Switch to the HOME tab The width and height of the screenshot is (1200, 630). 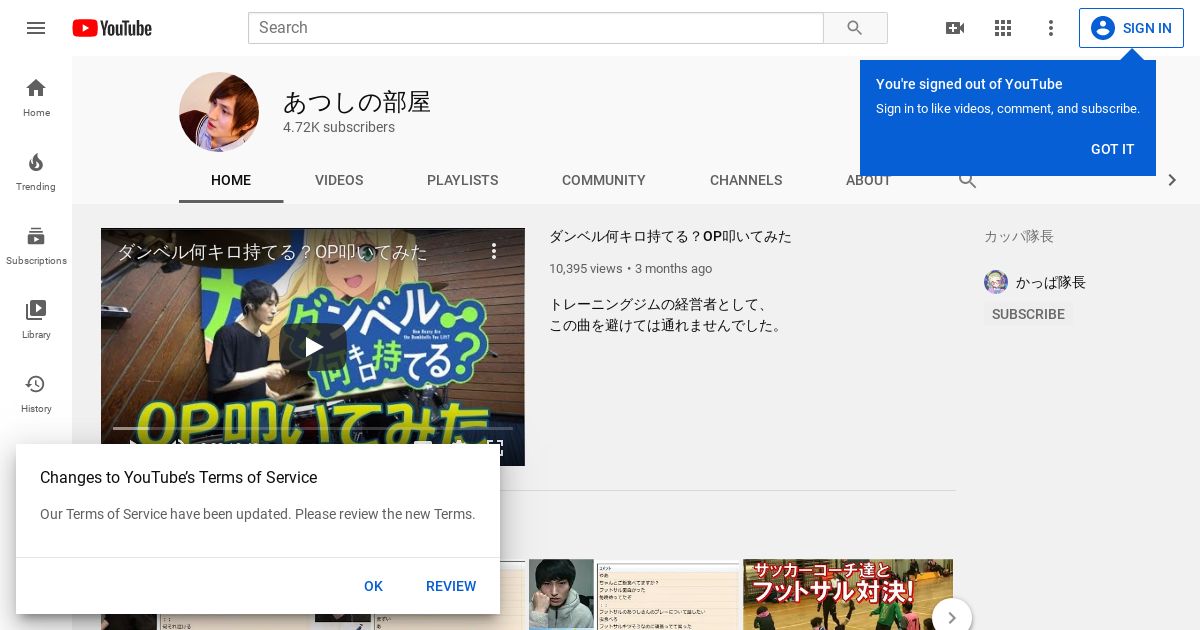tap(231, 180)
